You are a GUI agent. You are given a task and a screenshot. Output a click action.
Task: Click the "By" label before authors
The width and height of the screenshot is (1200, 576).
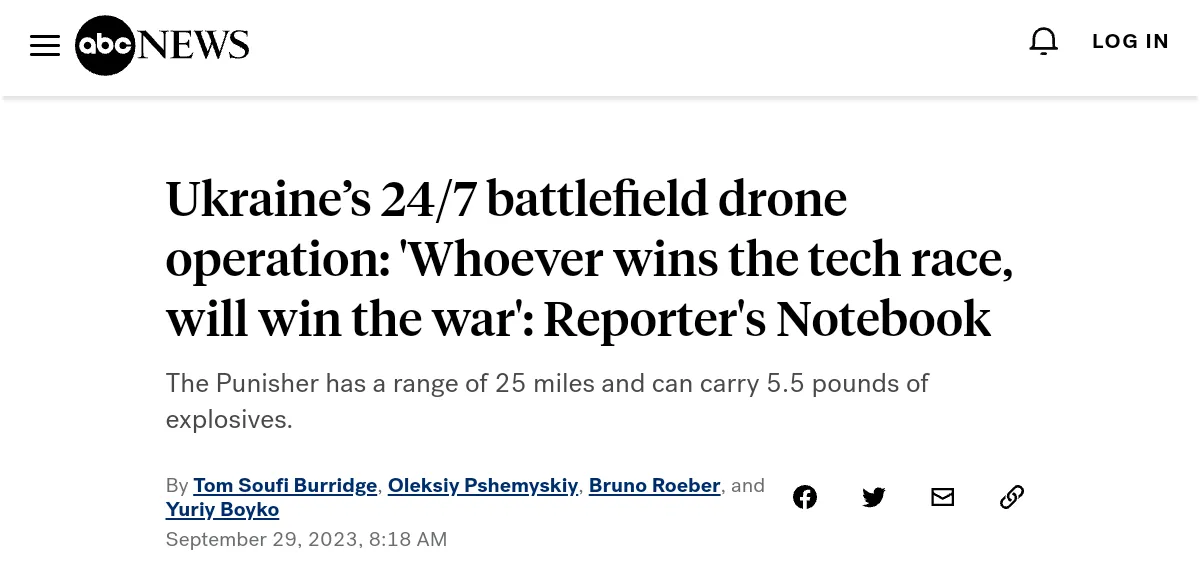177,485
